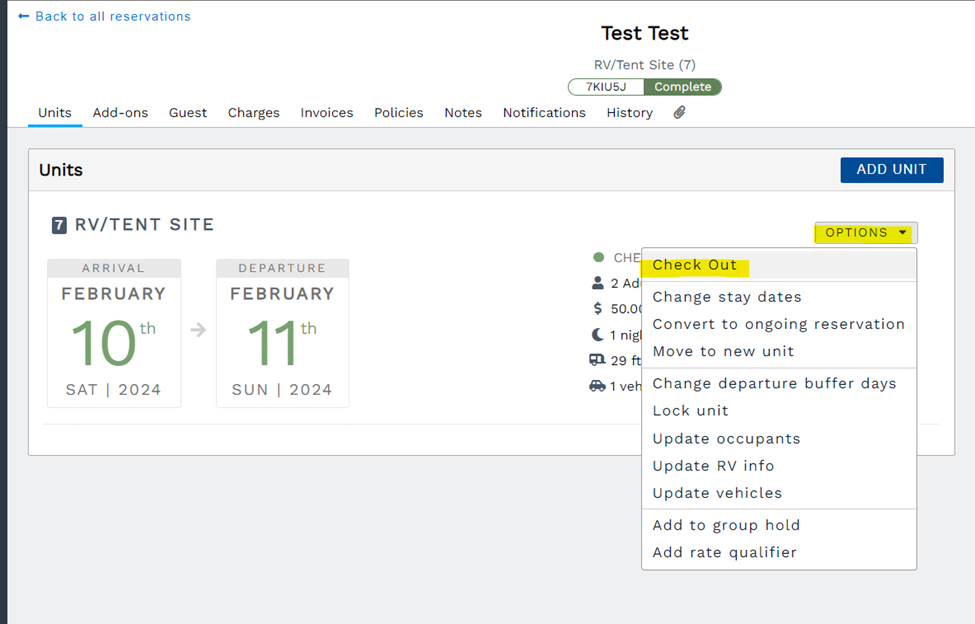Image resolution: width=975 pixels, height=624 pixels.
Task: Switch to the Notifications tab
Action: click(544, 112)
